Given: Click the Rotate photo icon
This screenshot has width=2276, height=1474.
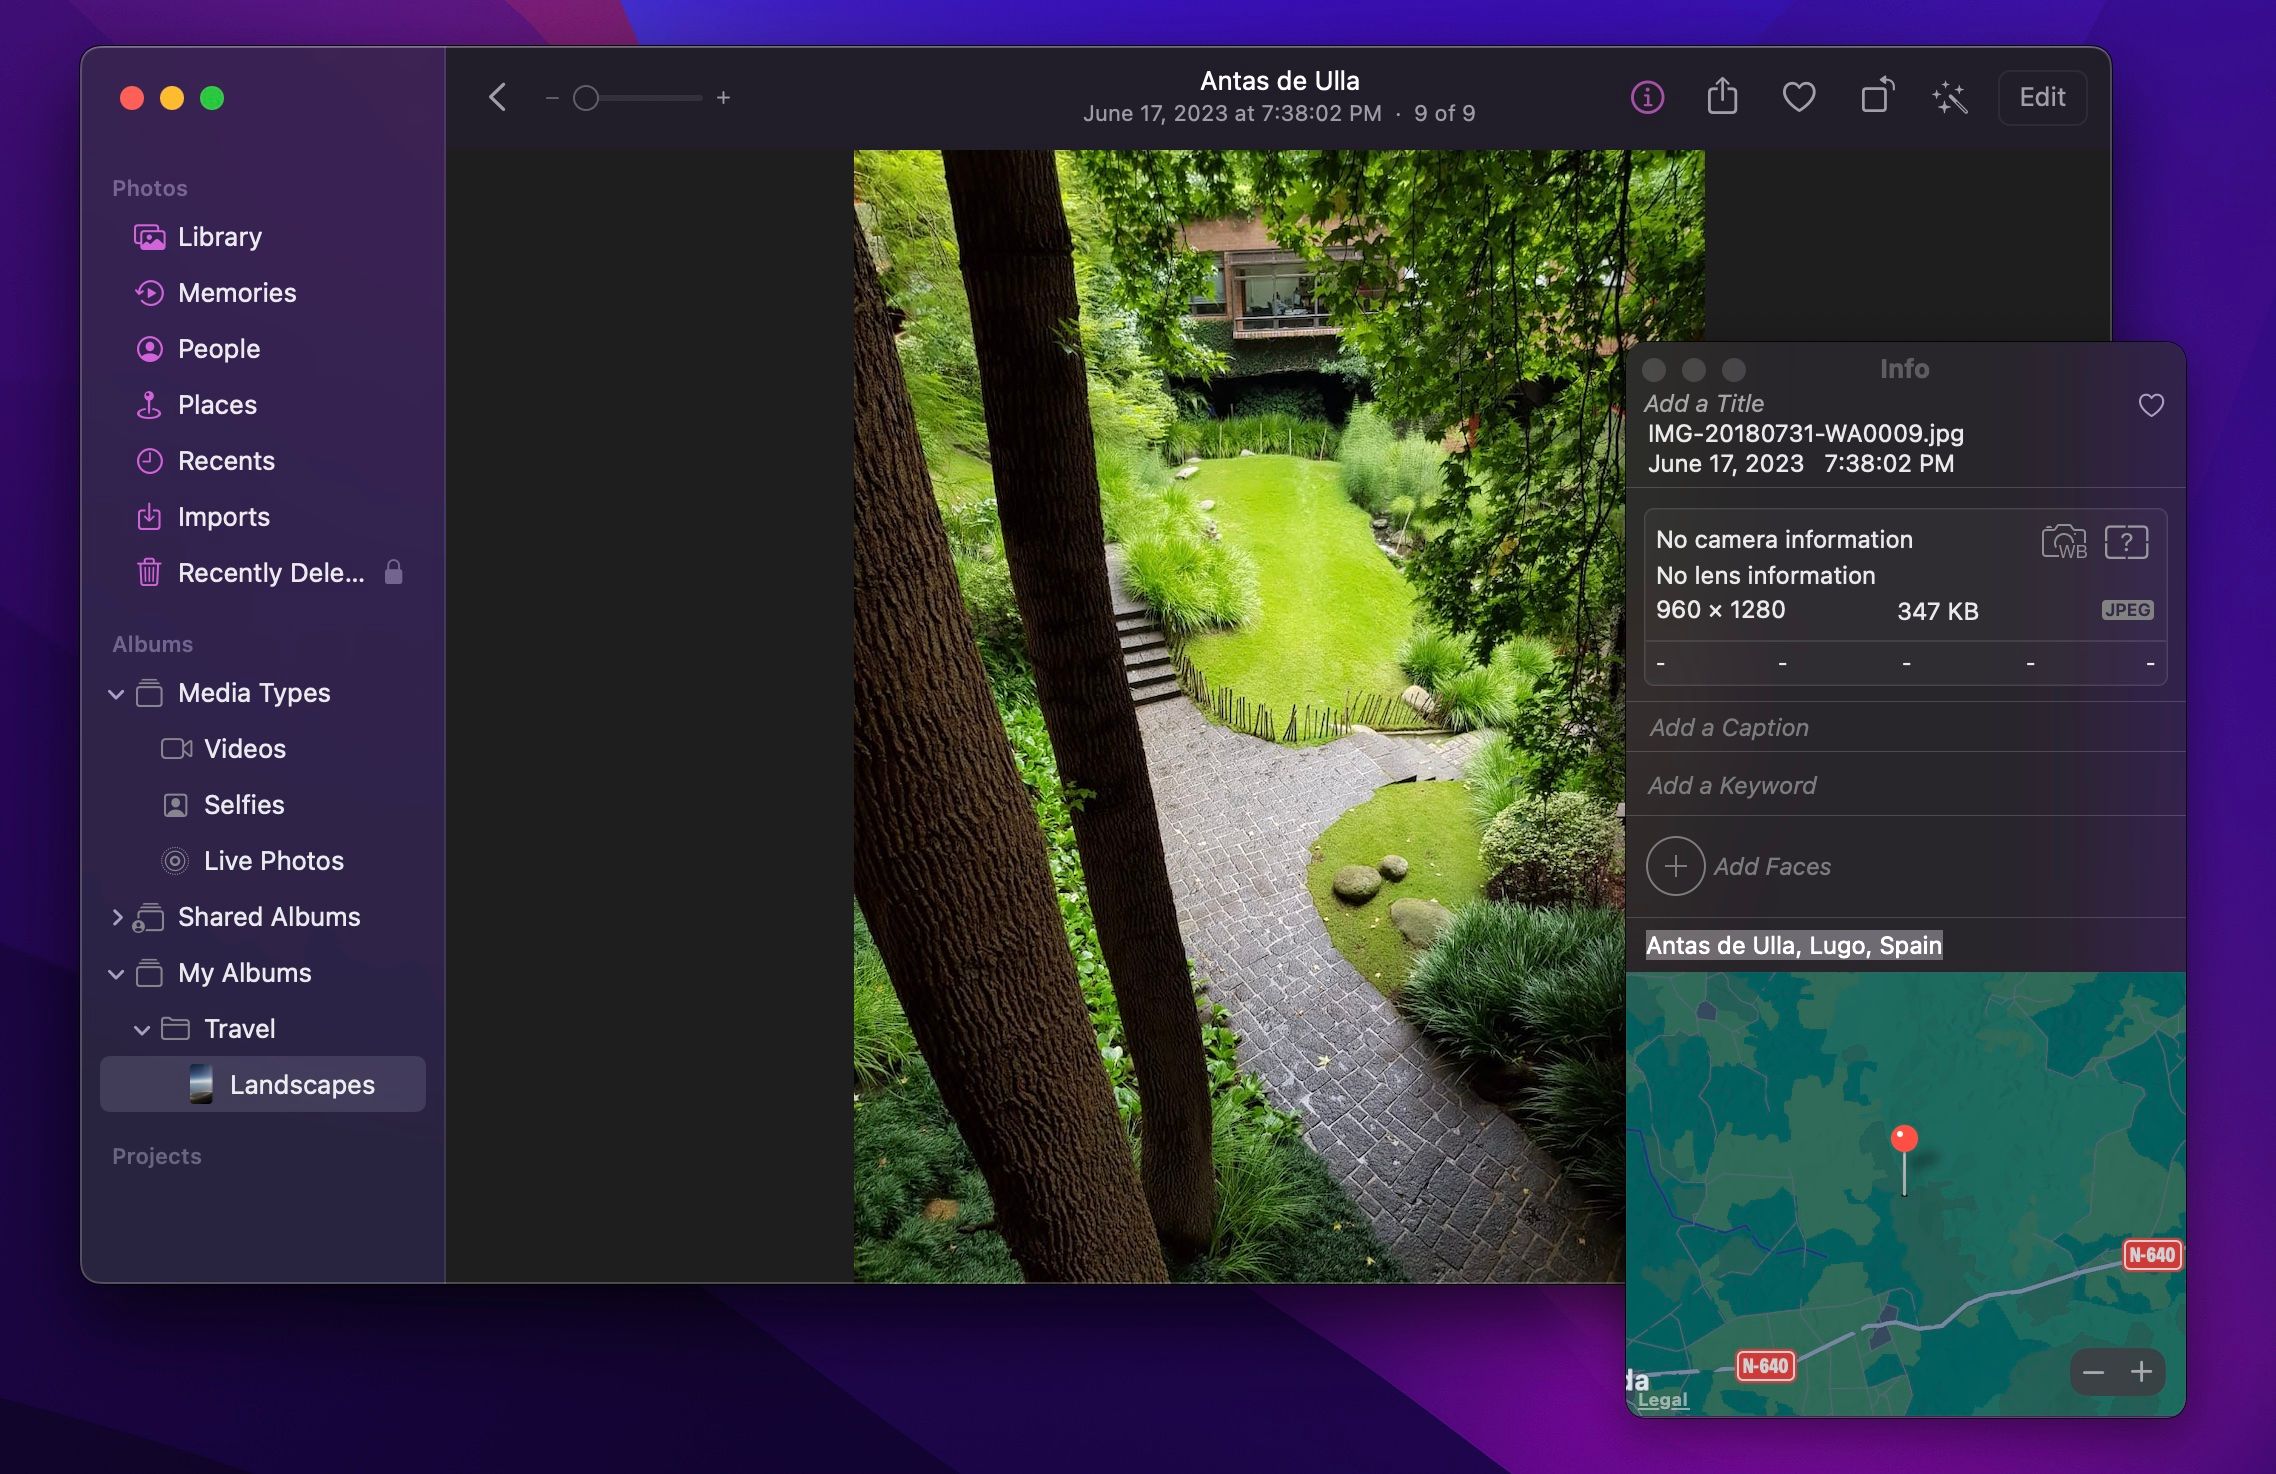Looking at the screenshot, I should pyautogui.click(x=1876, y=98).
